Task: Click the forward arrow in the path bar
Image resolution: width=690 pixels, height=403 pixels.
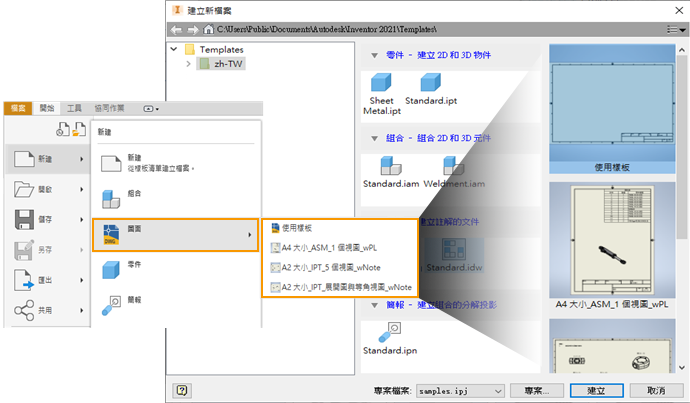Action: coord(193,29)
